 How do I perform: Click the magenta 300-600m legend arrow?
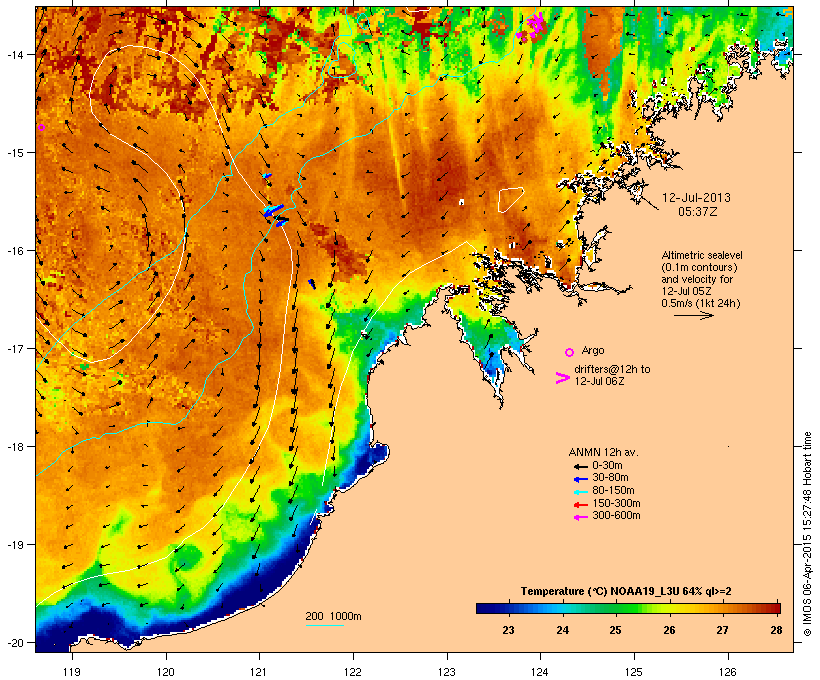580,517
